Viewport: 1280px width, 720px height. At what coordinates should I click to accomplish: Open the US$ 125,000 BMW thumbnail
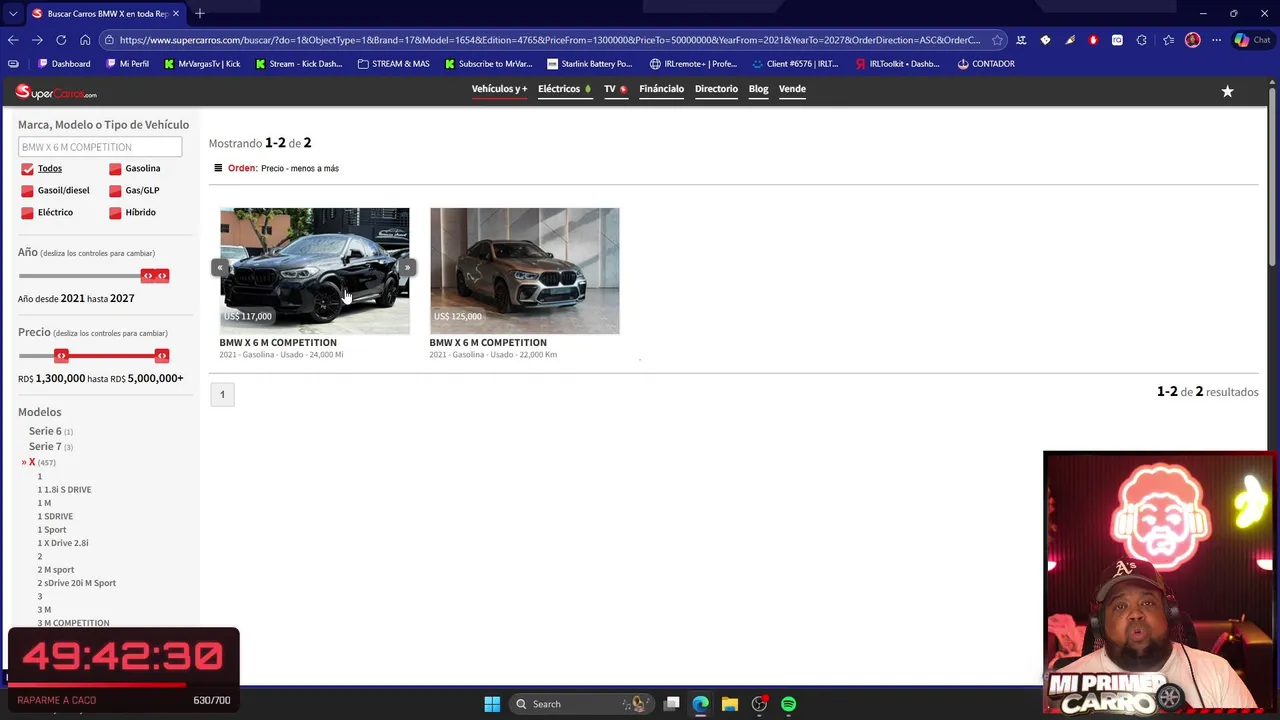[524, 271]
